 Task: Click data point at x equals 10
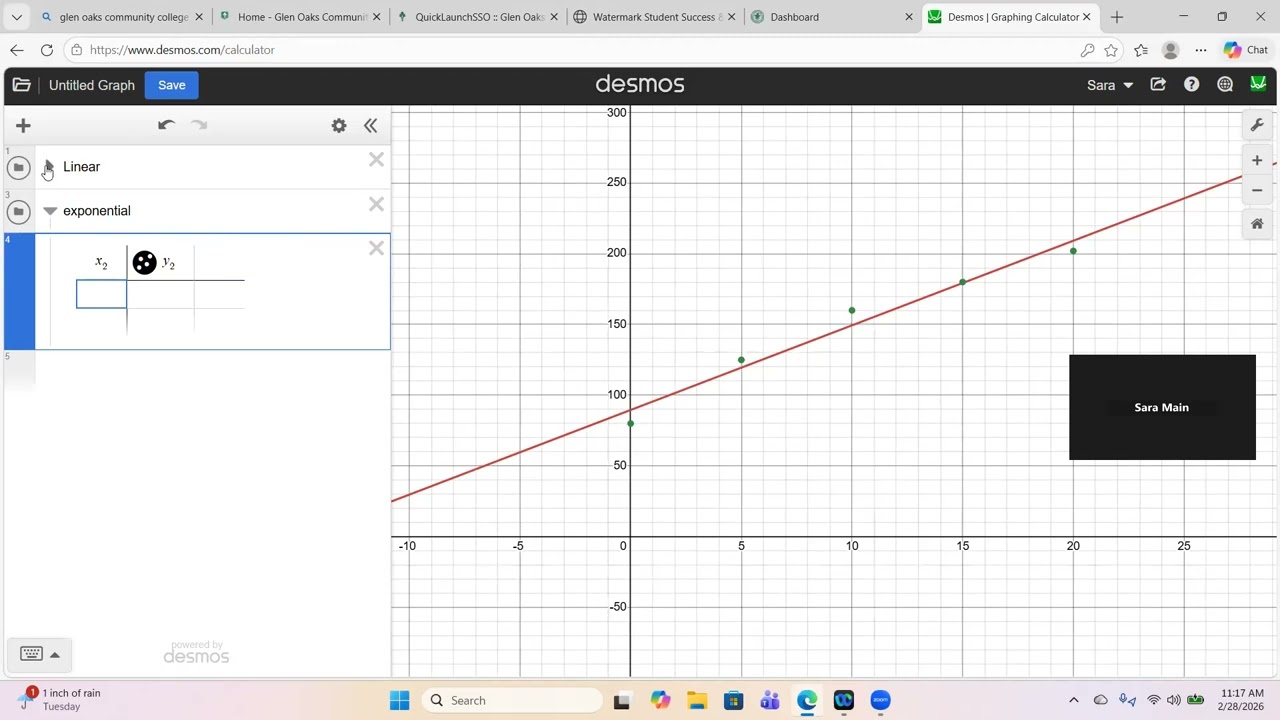click(x=852, y=310)
